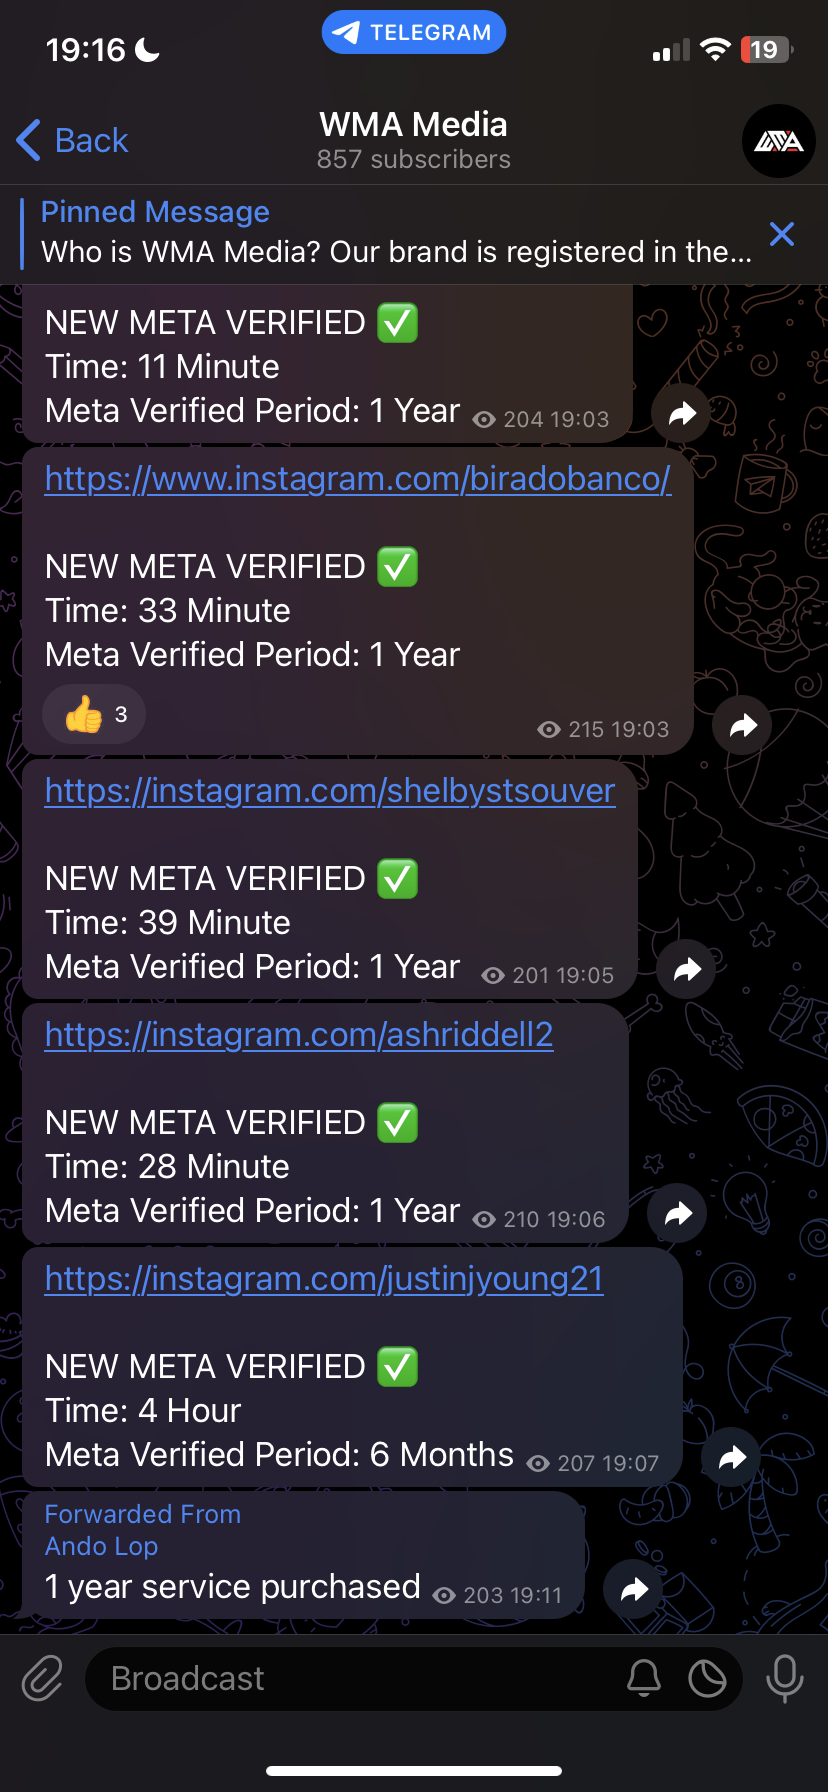Open the shelbystsouver Instagram link
This screenshot has width=828, height=1792.
(330, 791)
